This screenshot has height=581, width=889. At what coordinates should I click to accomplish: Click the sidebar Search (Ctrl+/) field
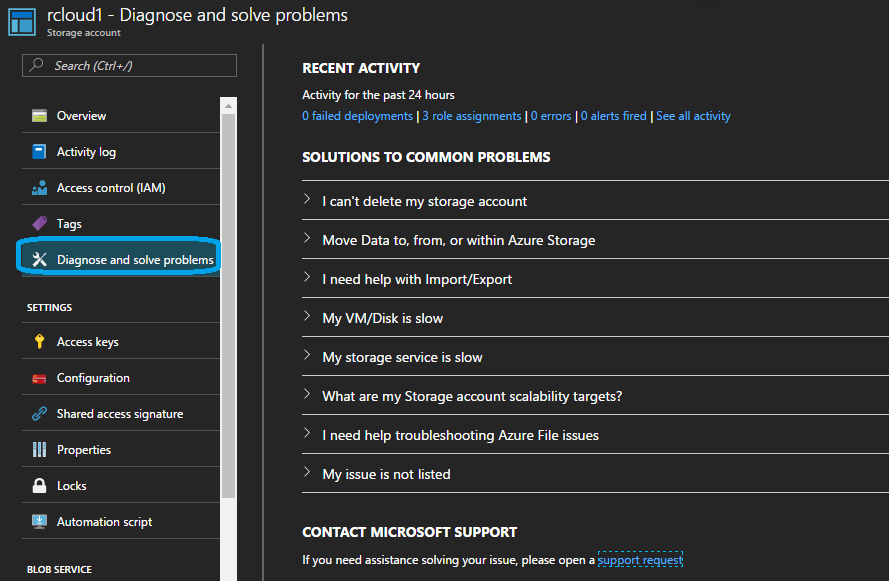130,66
